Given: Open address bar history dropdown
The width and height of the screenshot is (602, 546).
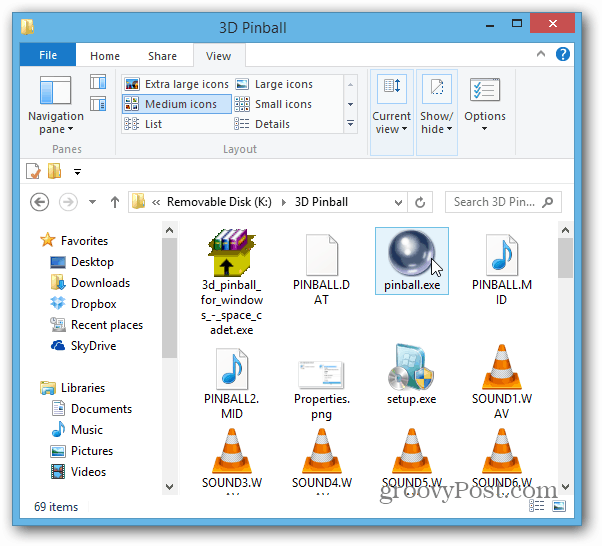Looking at the screenshot, I should (x=399, y=202).
